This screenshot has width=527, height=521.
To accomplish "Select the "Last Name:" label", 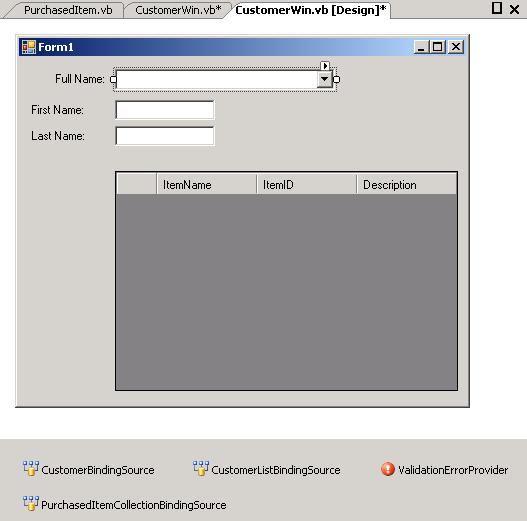I will pyautogui.click(x=57, y=136).
